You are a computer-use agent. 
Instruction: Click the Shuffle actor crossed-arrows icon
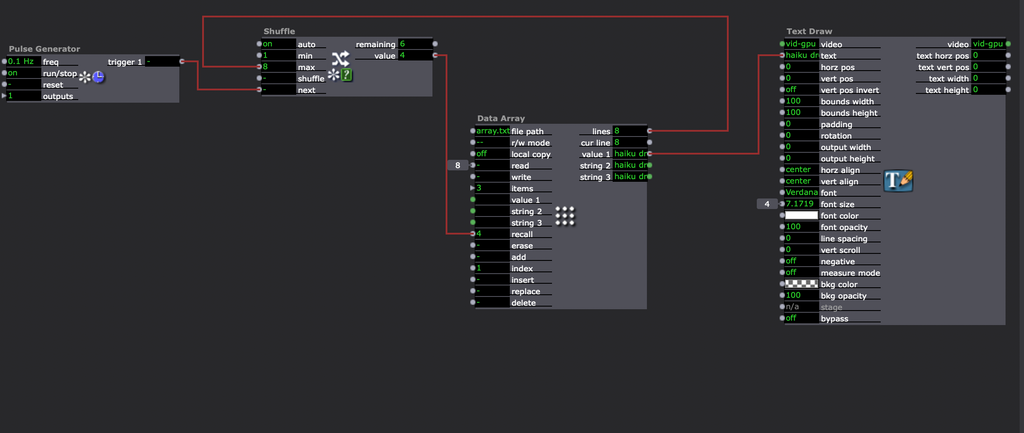click(x=340, y=57)
